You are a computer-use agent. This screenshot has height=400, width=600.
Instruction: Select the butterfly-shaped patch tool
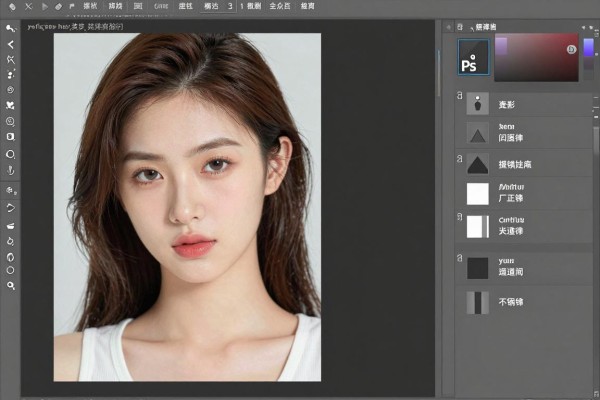click(11, 105)
